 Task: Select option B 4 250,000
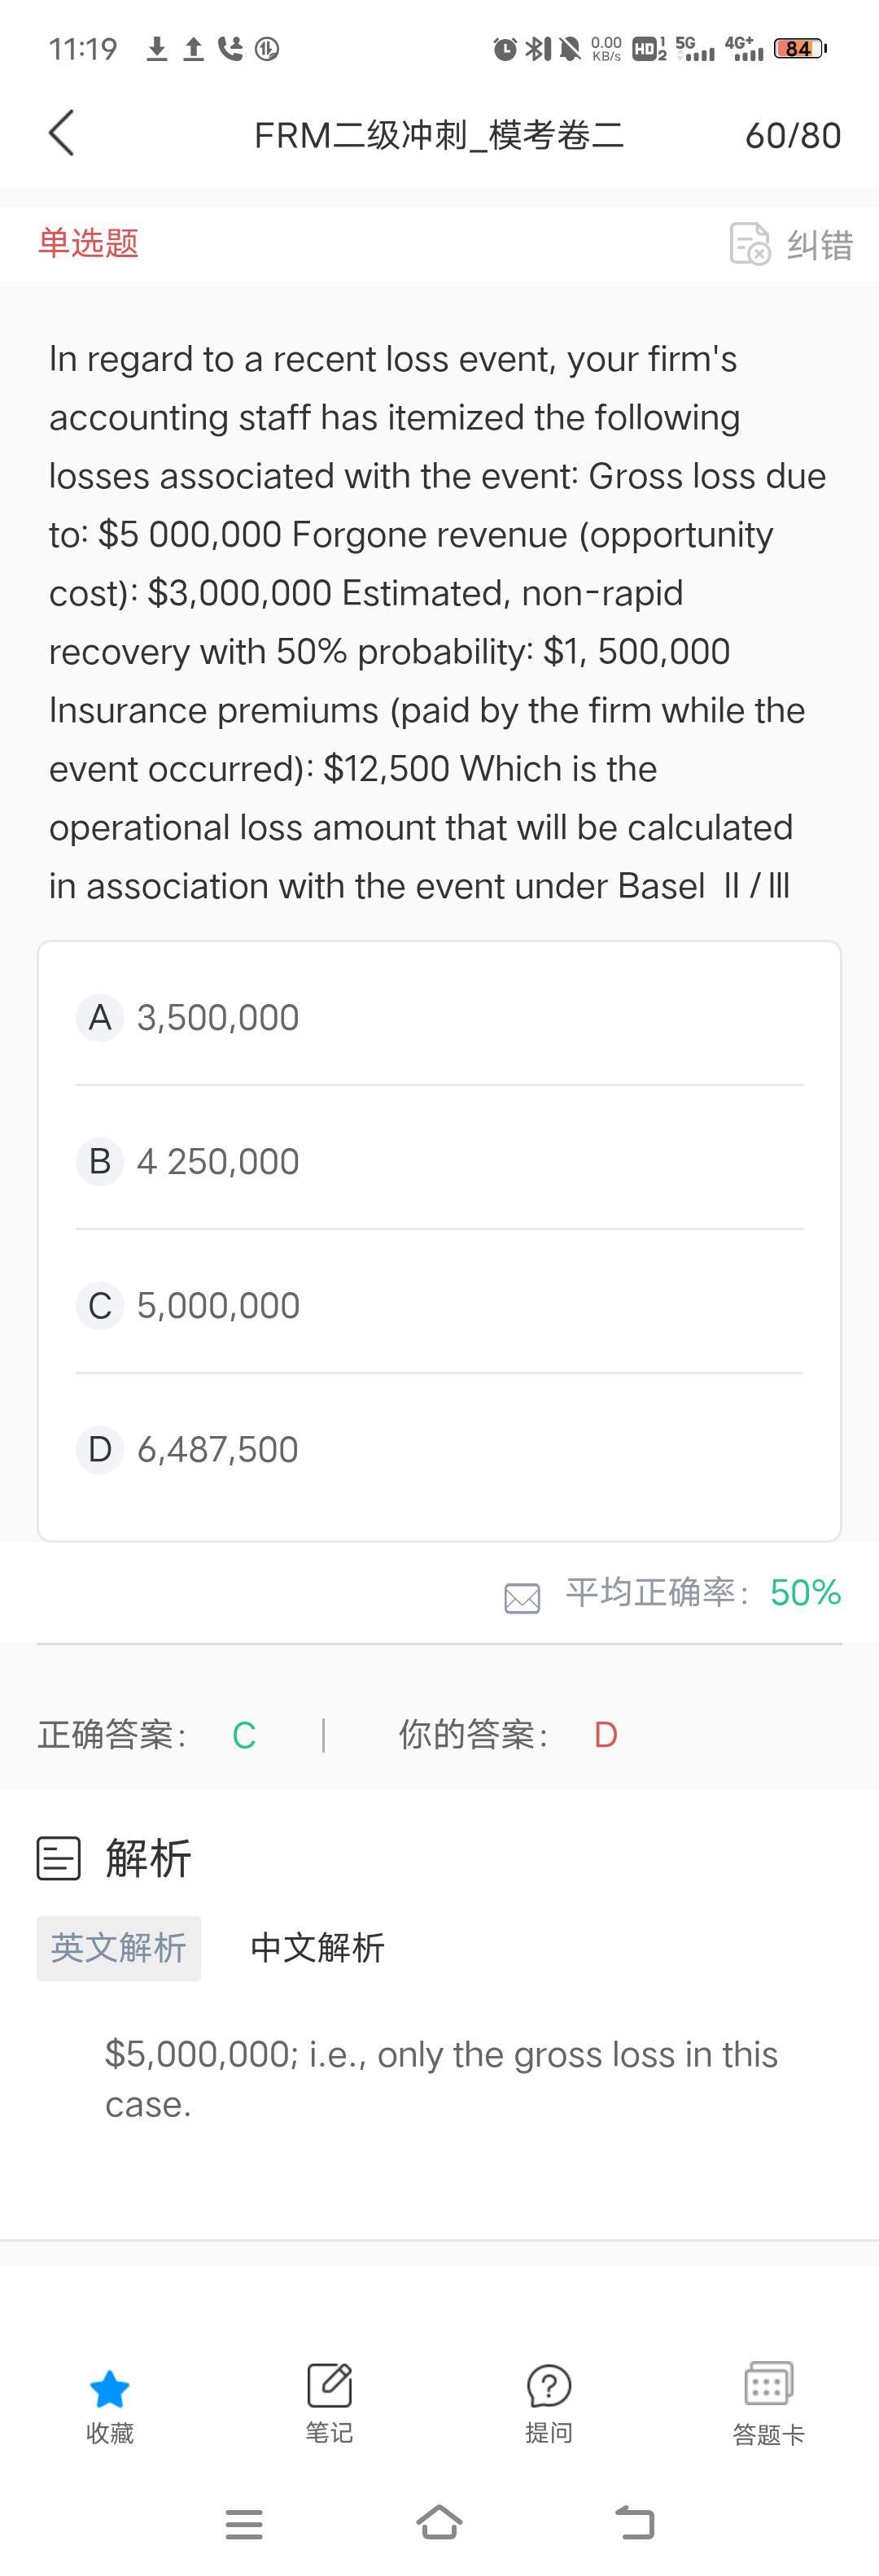pos(218,1162)
